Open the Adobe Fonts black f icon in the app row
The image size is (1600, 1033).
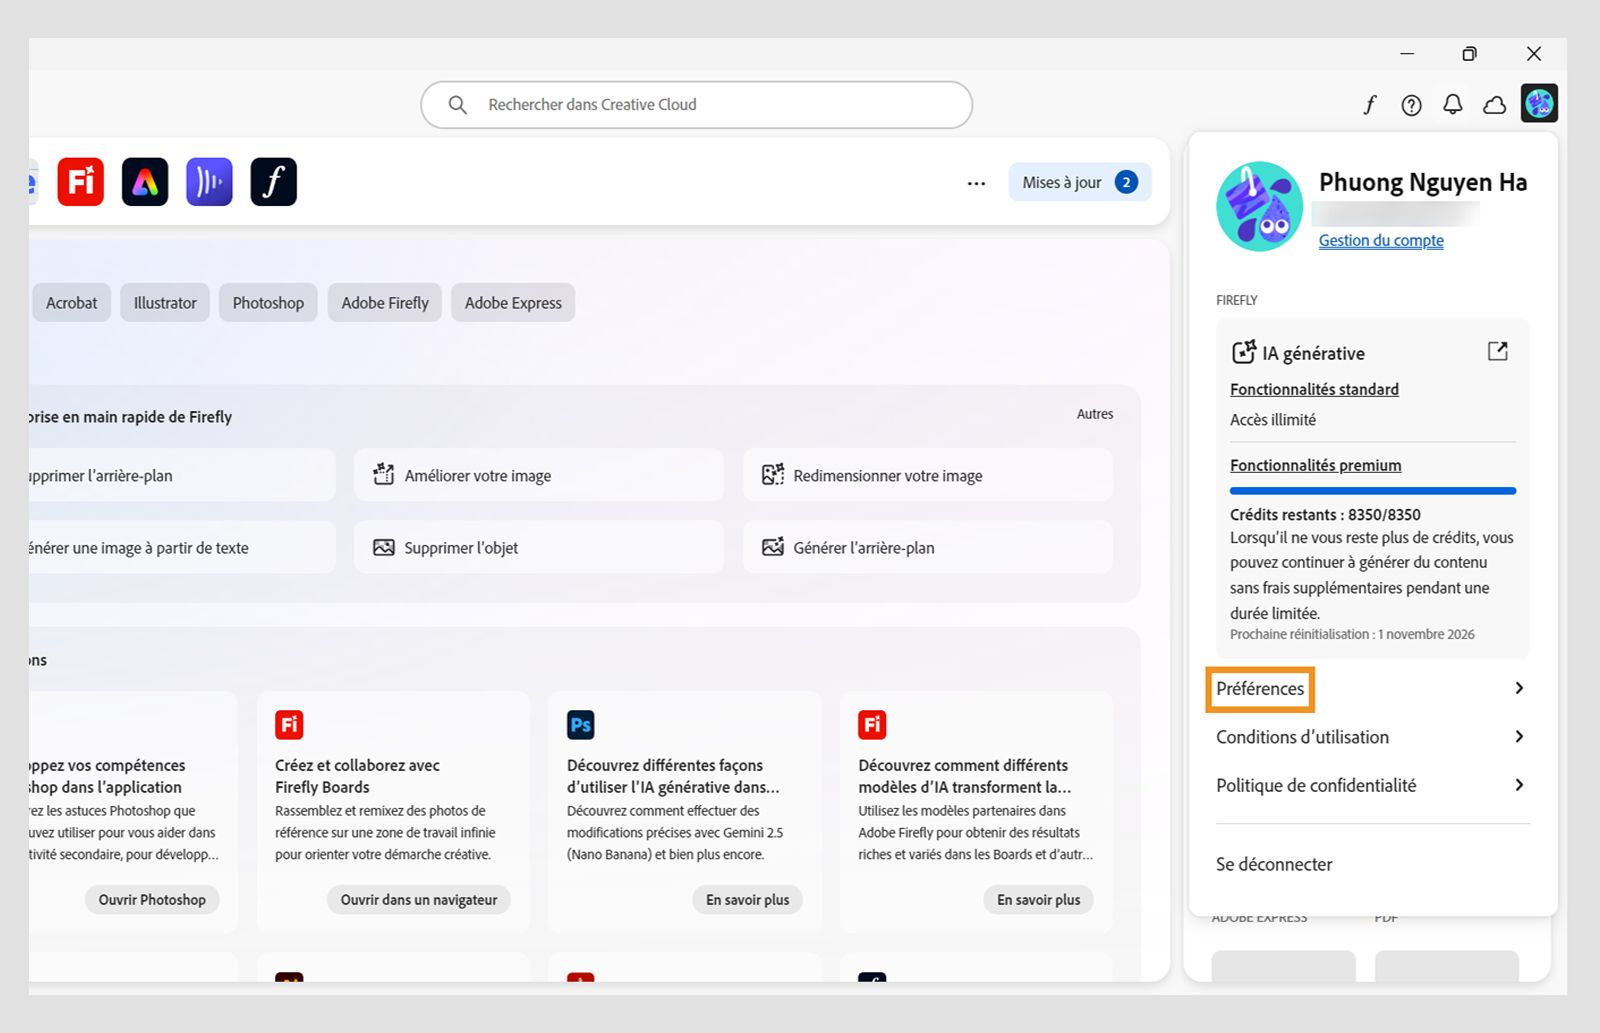pos(273,182)
